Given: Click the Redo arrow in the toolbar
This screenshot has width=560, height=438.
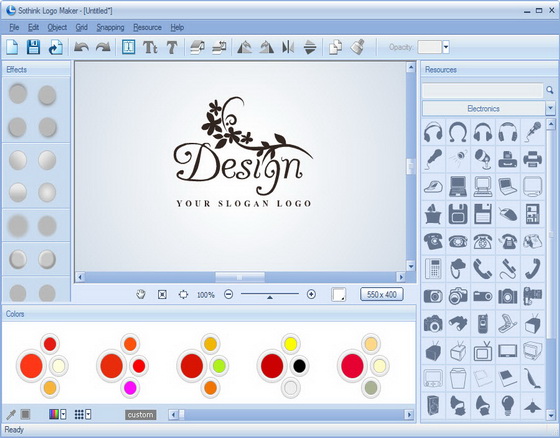Looking at the screenshot, I should pyautogui.click(x=103, y=47).
